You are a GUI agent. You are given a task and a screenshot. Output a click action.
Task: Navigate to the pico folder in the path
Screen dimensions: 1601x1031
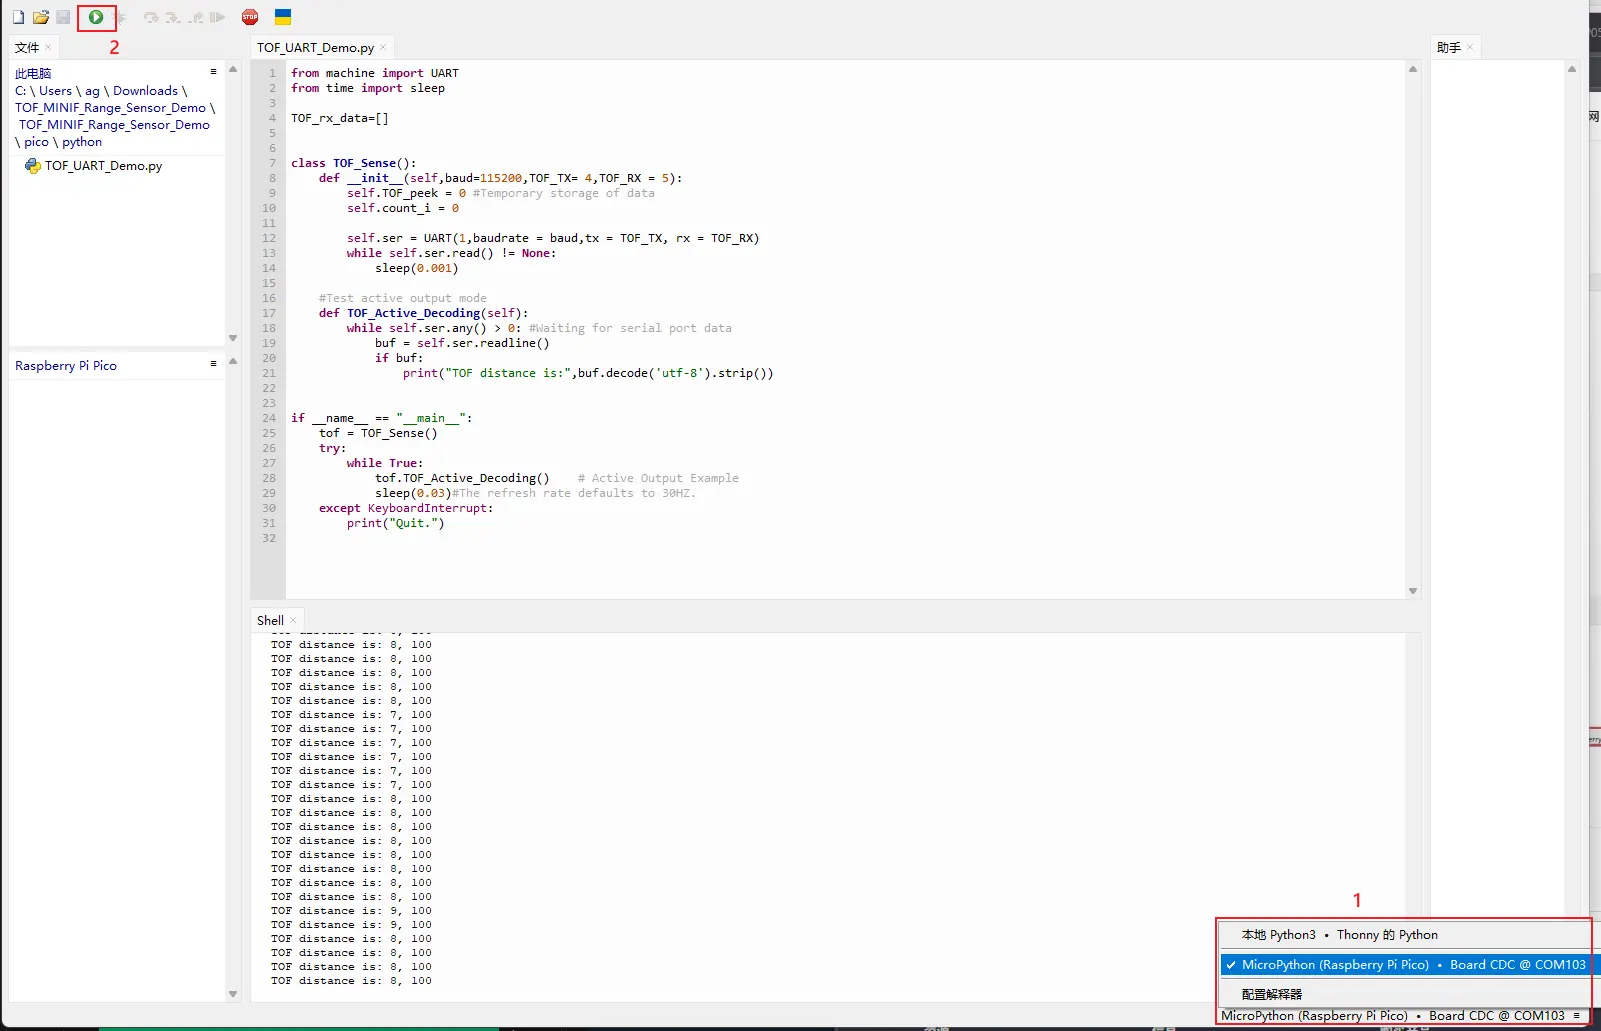(37, 141)
